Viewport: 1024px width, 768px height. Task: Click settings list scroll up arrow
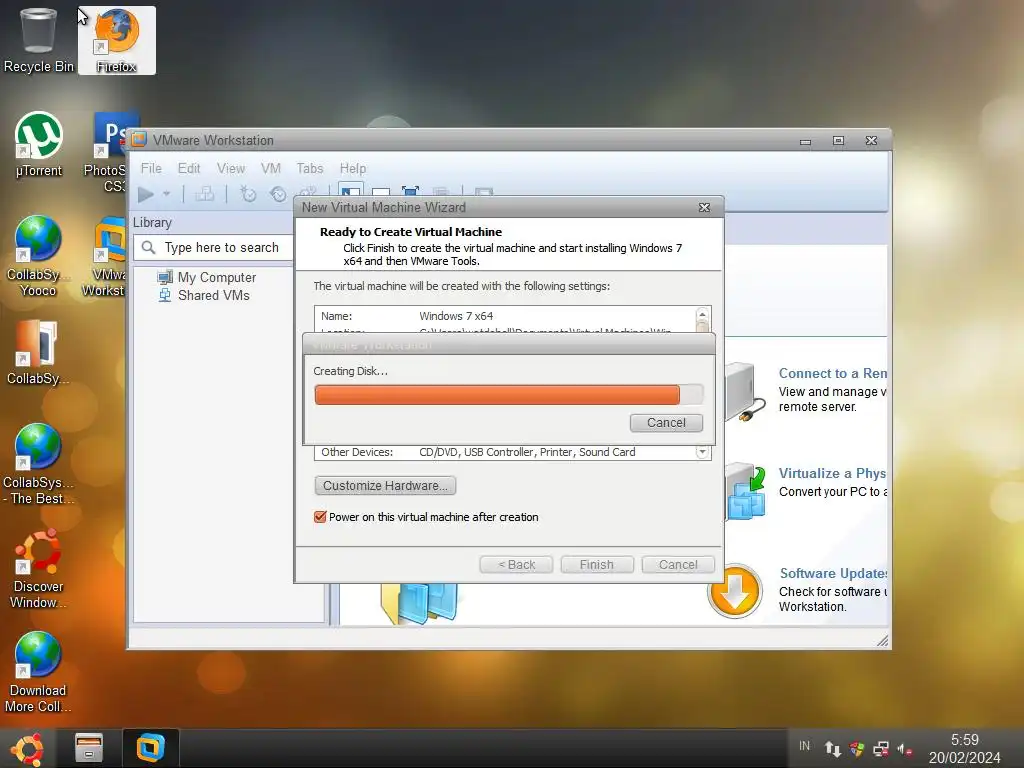(702, 314)
